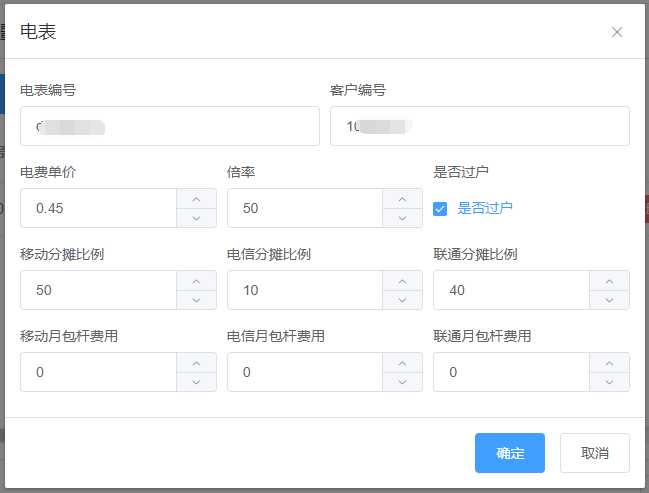Decrease 电信分摊比例 using down arrow
This screenshot has width=649, height=493.
click(402, 300)
